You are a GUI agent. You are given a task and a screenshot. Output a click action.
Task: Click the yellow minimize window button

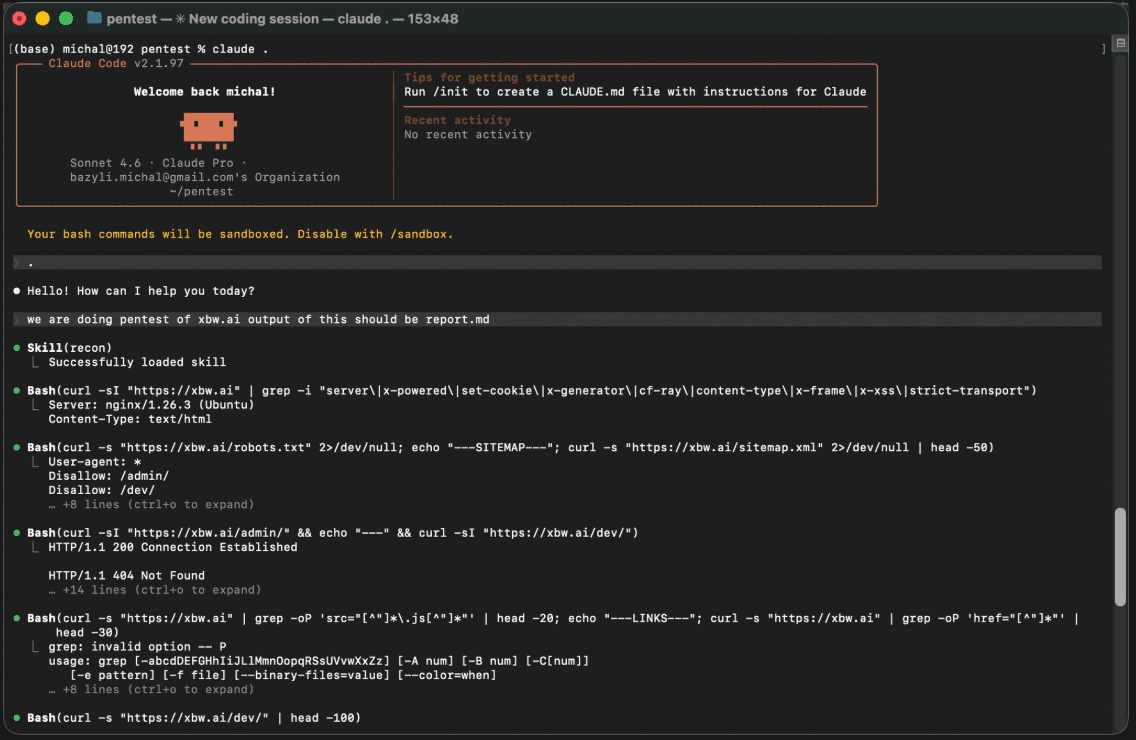pyautogui.click(x=43, y=19)
